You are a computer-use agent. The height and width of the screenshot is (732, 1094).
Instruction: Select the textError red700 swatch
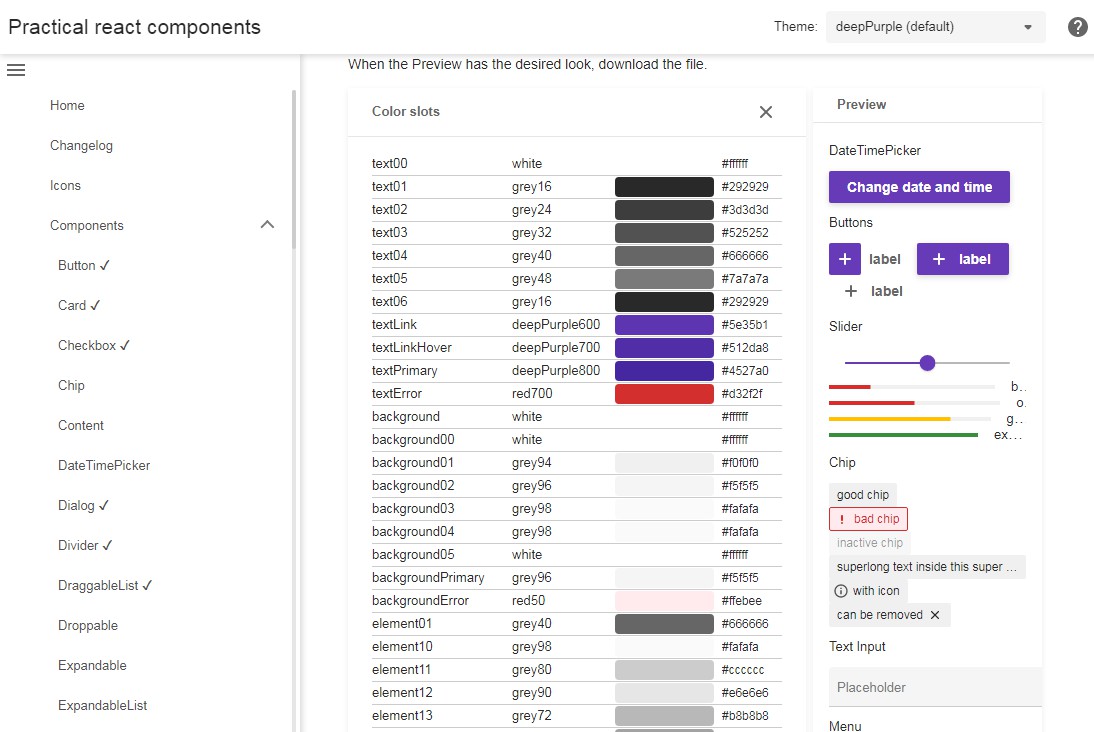click(x=664, y=394)
